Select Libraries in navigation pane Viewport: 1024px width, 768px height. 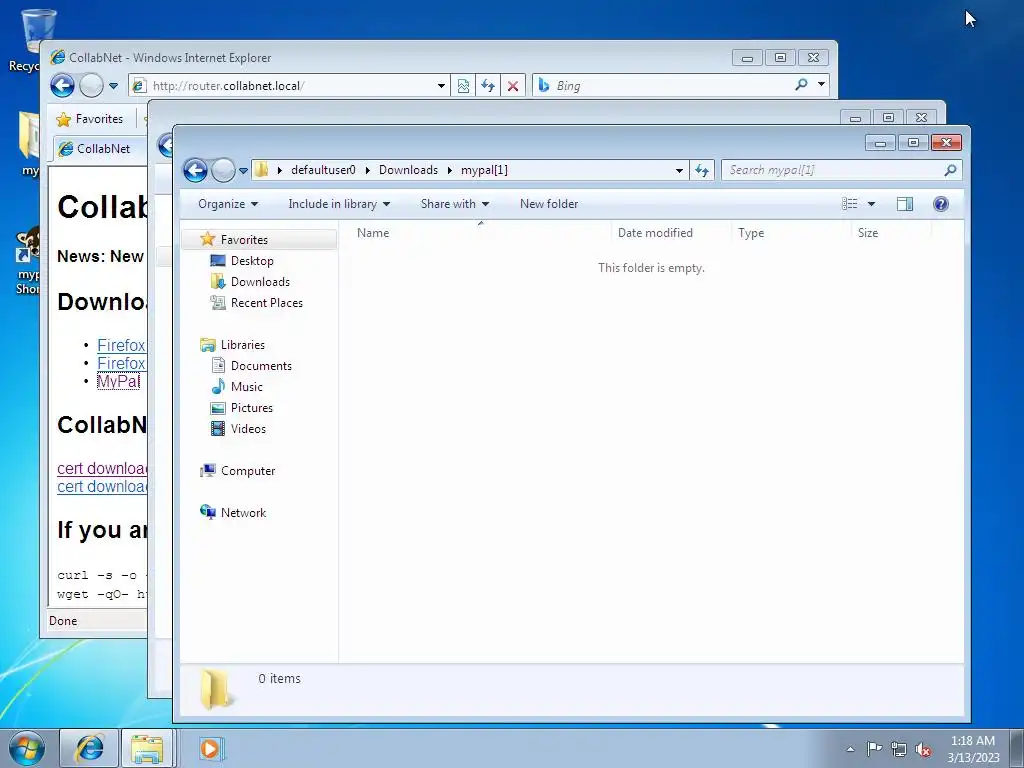pyautogui.click(x=242, y=345)
